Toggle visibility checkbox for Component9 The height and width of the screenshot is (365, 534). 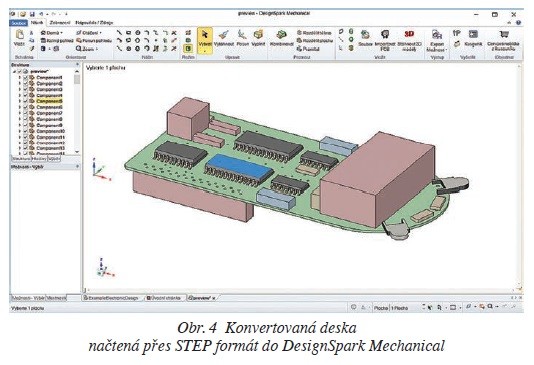pos(26,125)
